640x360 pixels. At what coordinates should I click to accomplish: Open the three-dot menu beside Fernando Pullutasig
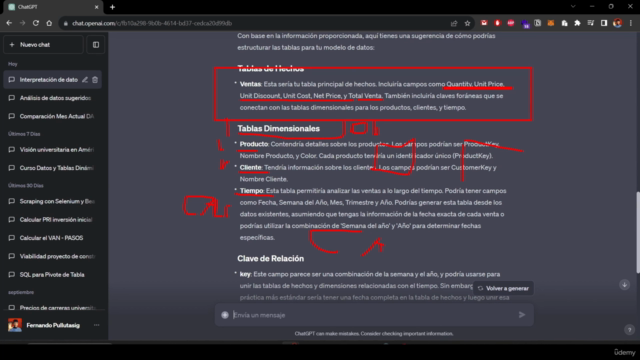pos(96,325)
